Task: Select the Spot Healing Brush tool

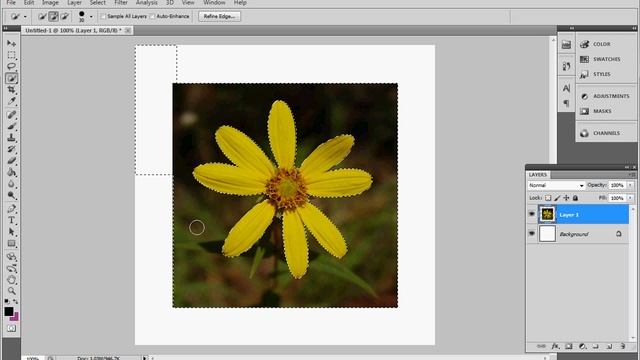Action: click(11, 115)
